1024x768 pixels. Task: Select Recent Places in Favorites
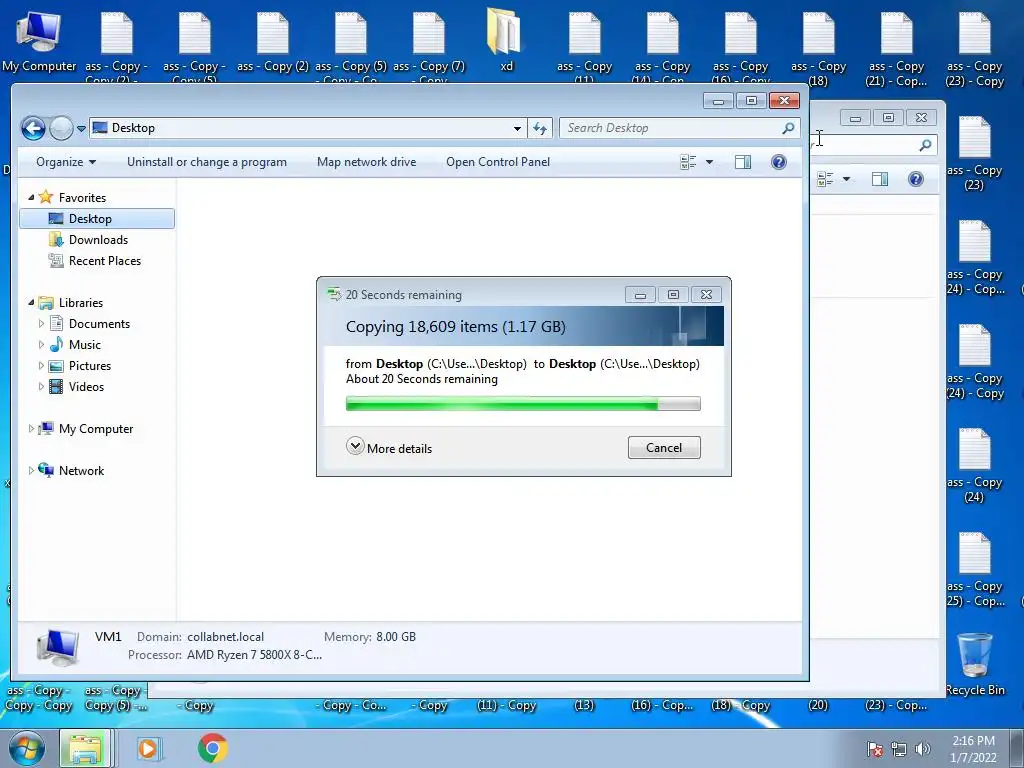[x=104, y=261]
